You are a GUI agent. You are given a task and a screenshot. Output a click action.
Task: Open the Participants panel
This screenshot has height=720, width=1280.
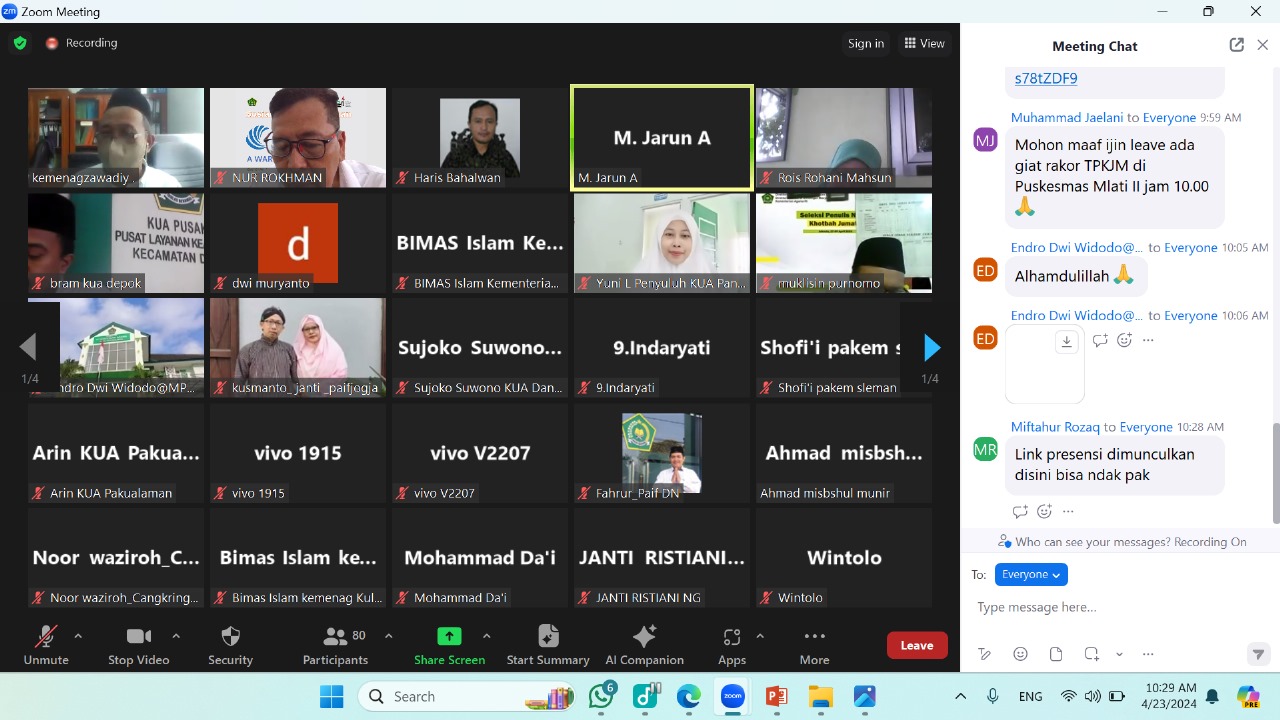(336, 645)
